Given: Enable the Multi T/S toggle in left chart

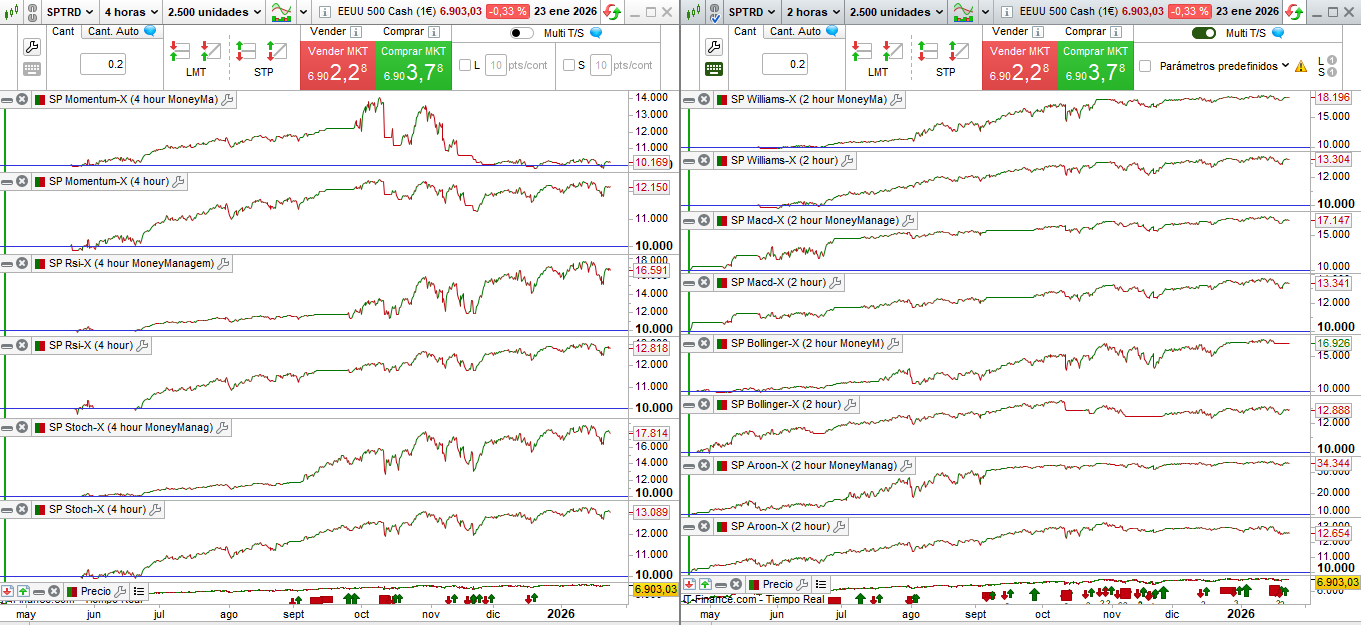Looking at the screenshot, I should pos(521,33).
